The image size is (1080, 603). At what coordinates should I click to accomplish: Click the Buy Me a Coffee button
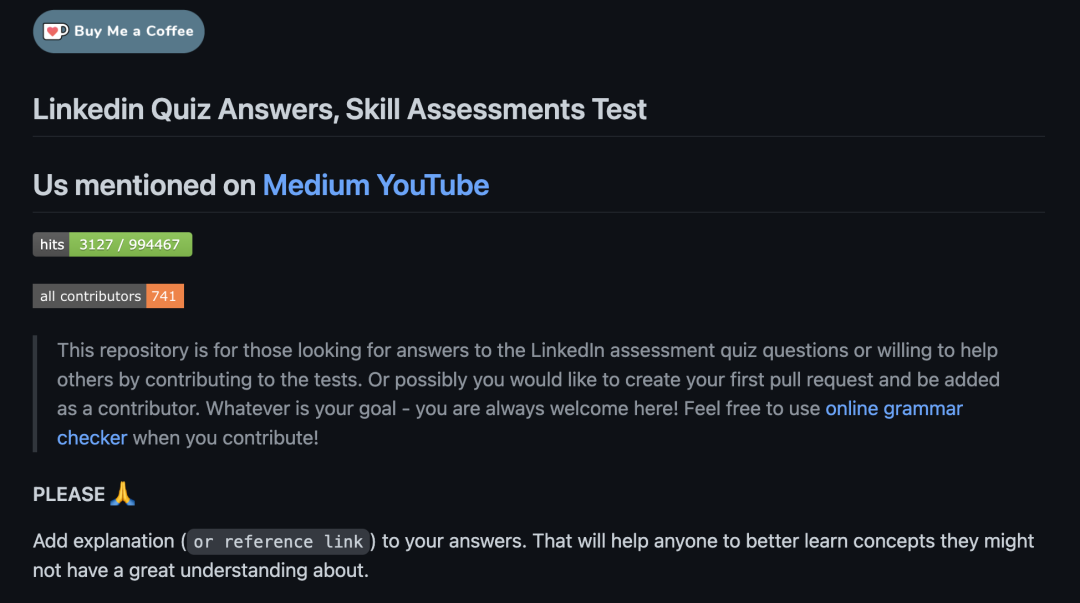[x=118, y=32]
